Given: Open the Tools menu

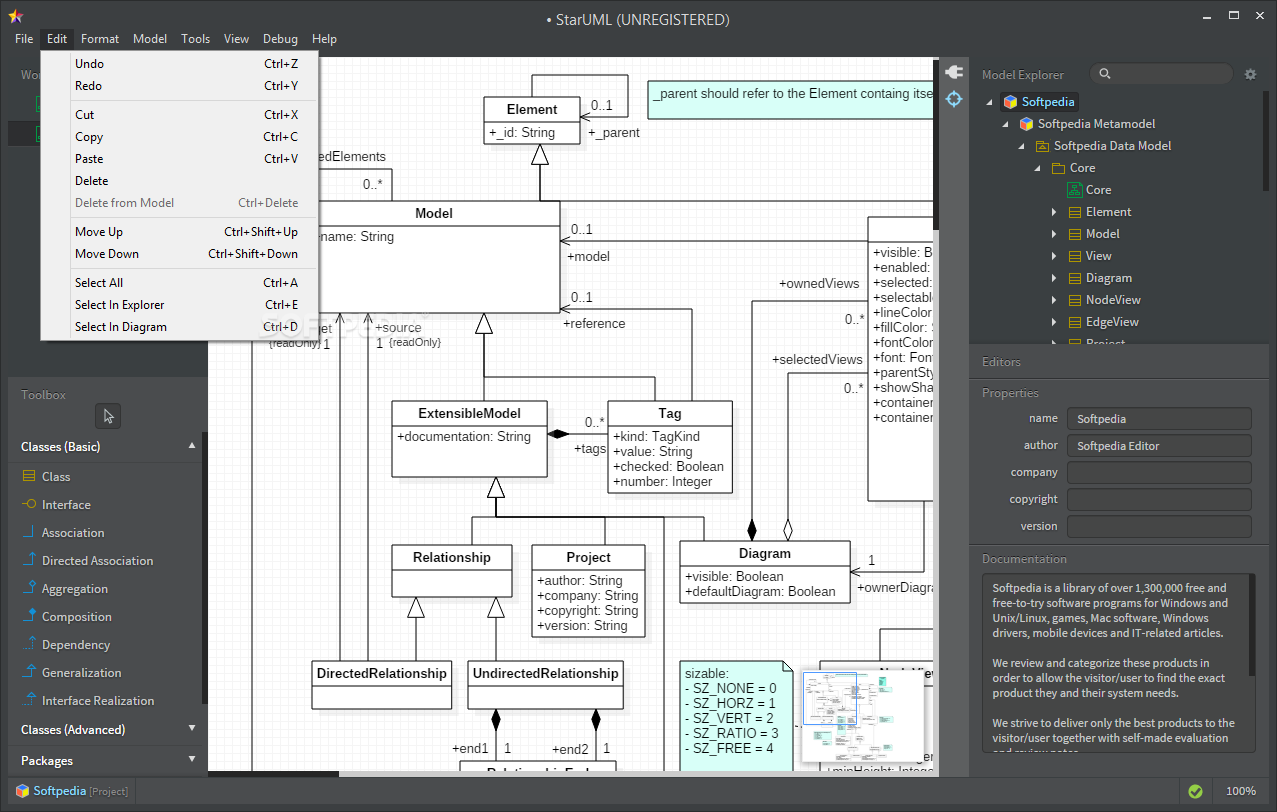Looking at the screenshot, I should (x=196, y=39).
